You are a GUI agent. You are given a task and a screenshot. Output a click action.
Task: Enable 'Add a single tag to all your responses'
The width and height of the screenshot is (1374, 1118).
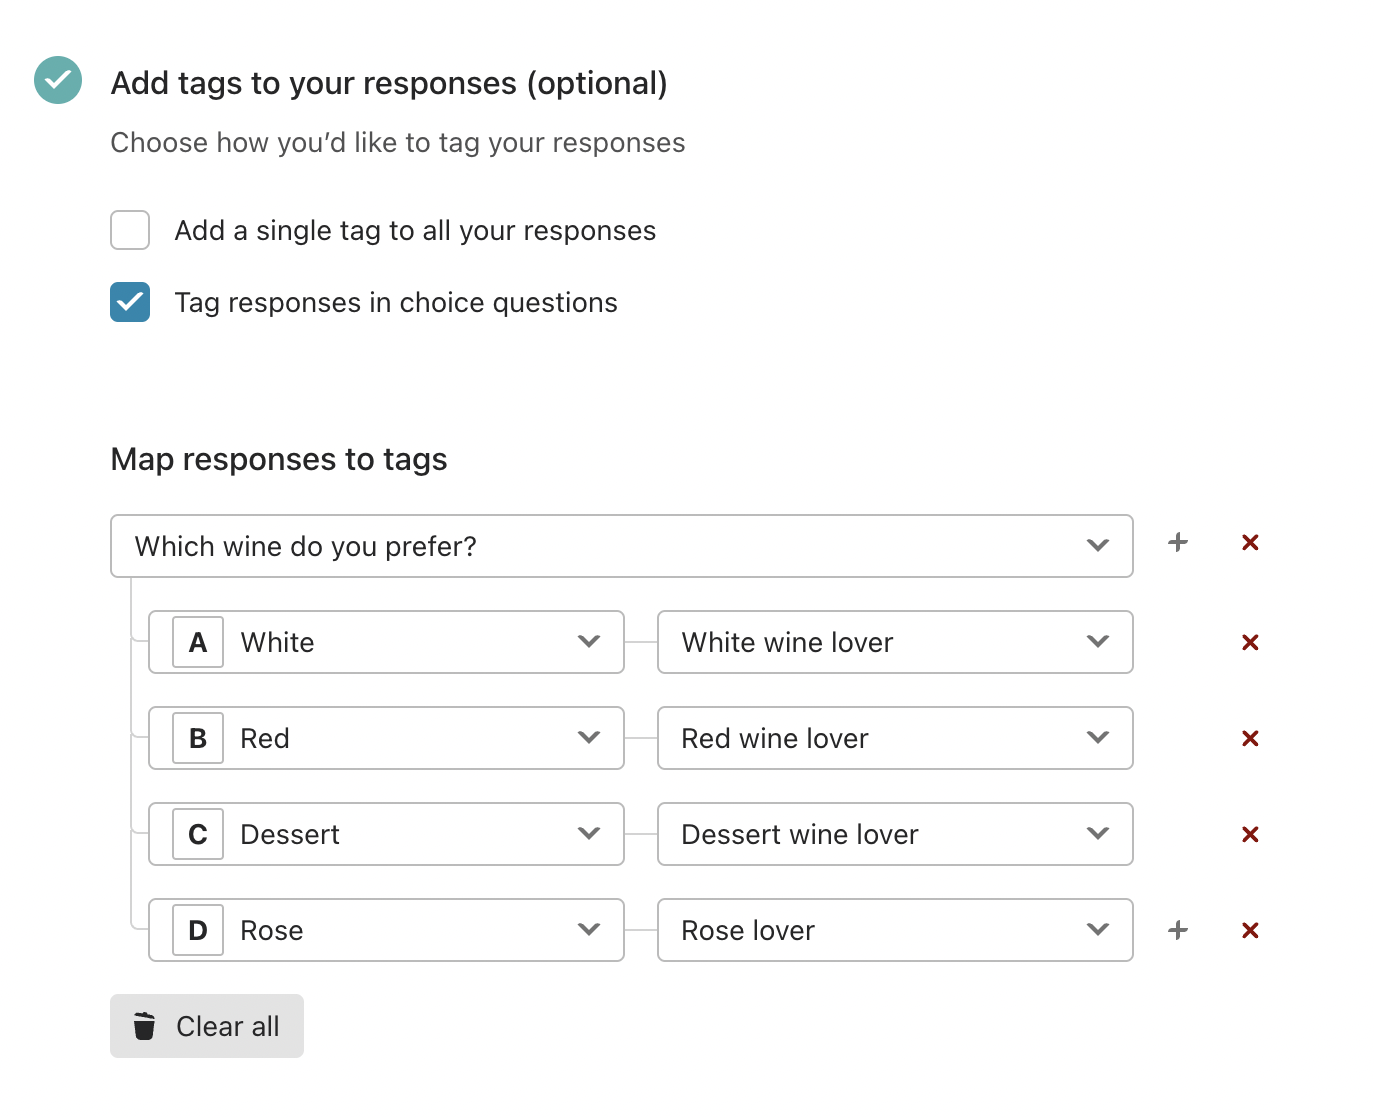point(130,230)
